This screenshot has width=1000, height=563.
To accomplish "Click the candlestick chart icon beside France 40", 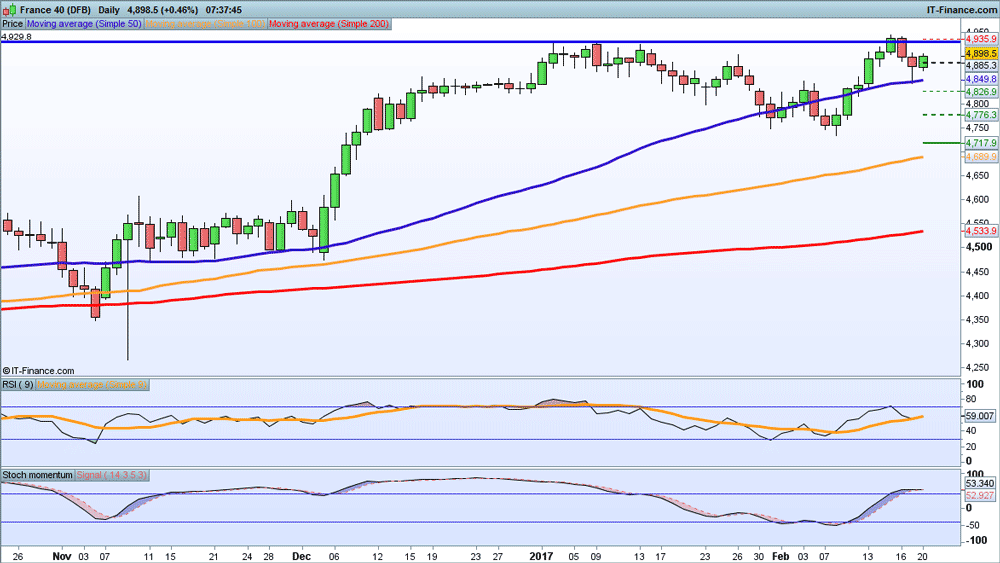I will click(x=10, y=10).
